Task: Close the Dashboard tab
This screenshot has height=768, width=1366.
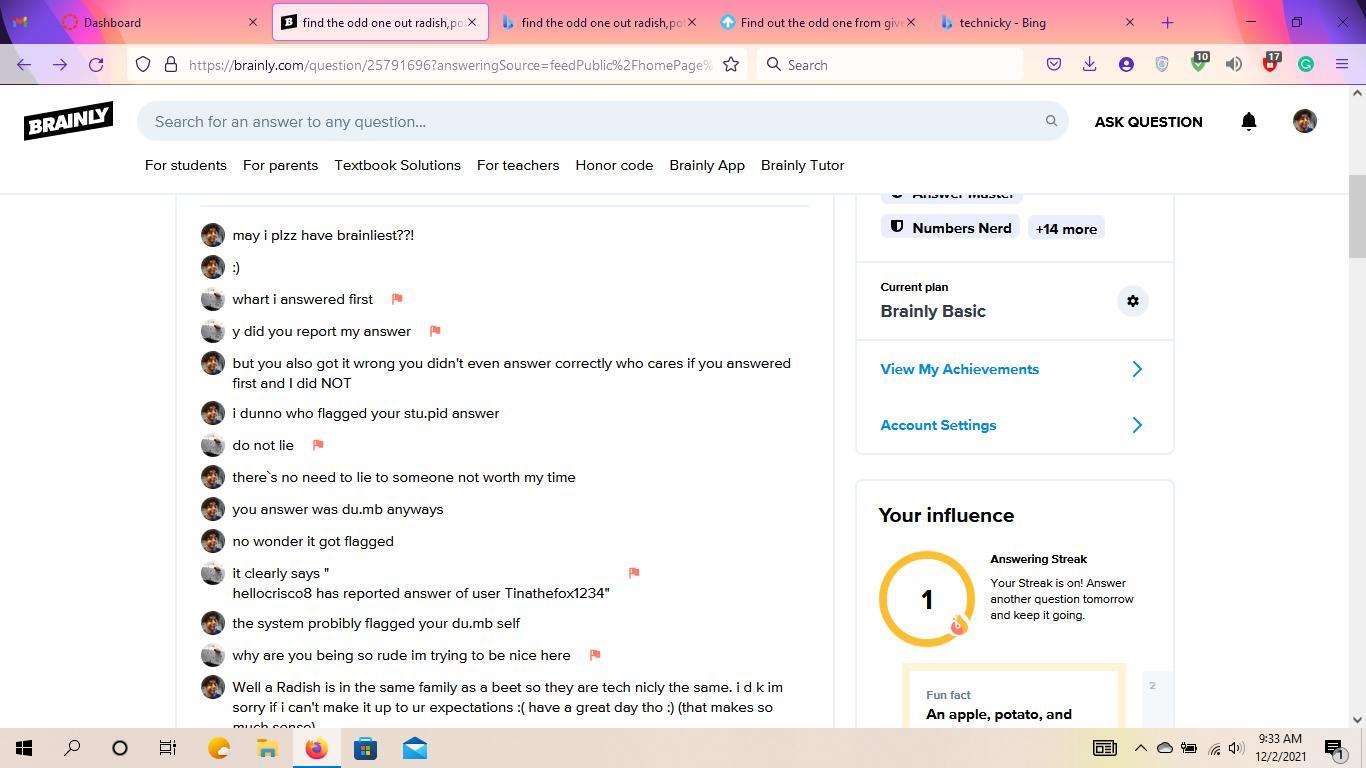Action: pyautogui.click(x=252, y=22)
